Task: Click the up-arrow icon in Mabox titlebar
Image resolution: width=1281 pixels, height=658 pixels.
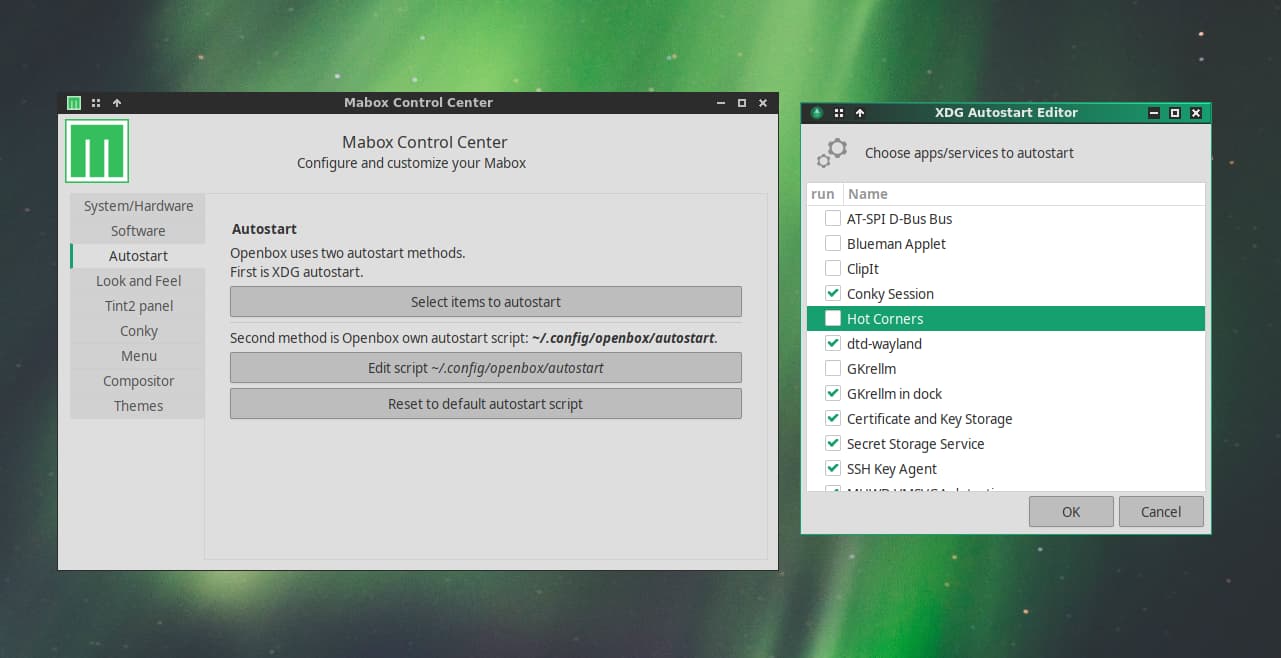Action: [x=117, y=102]
